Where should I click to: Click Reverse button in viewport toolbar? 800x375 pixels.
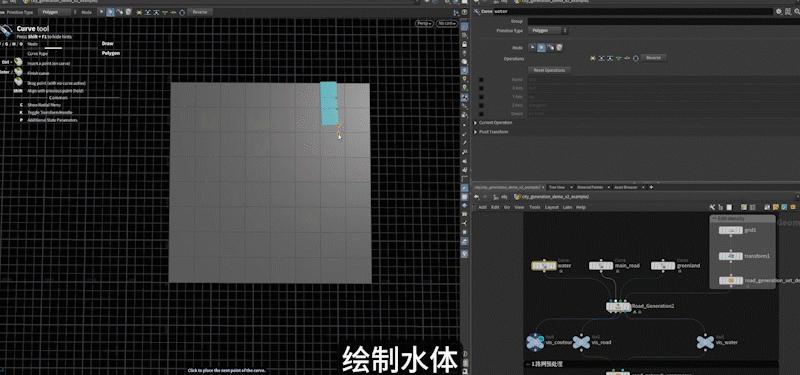tap(199, 12)
